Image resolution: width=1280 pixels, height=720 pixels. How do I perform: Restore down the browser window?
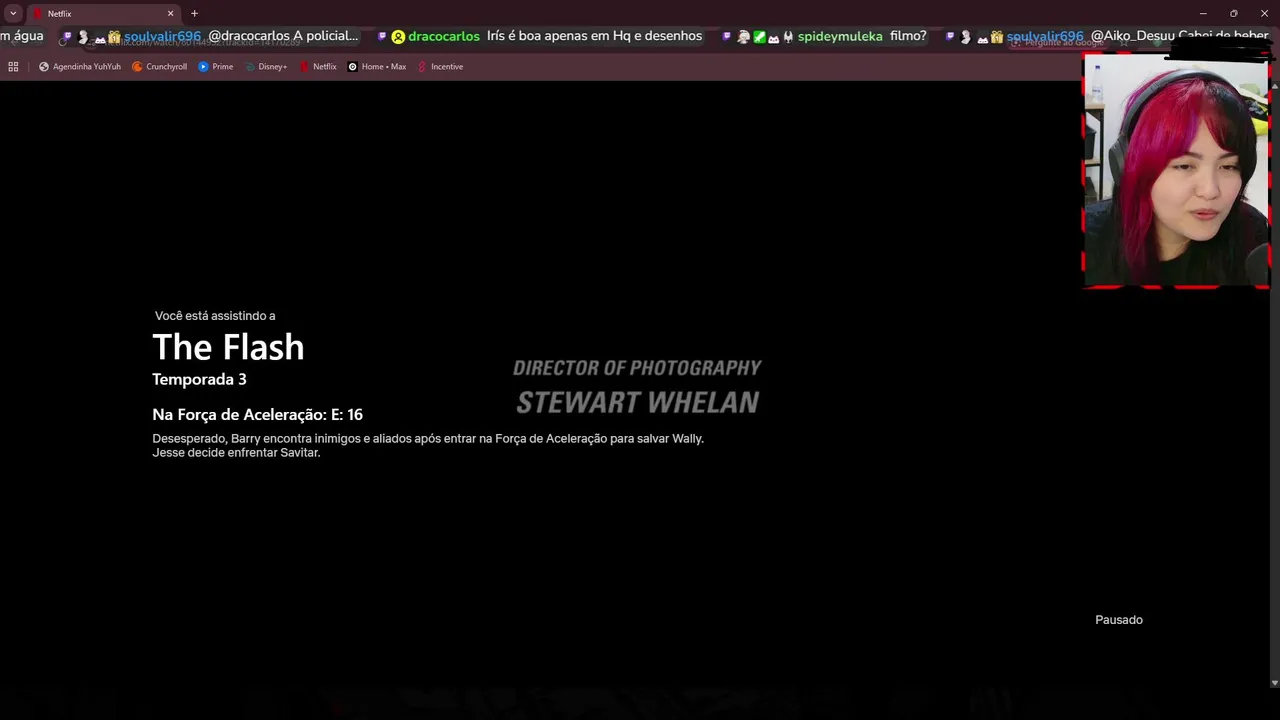click(x=1233, y=14)
